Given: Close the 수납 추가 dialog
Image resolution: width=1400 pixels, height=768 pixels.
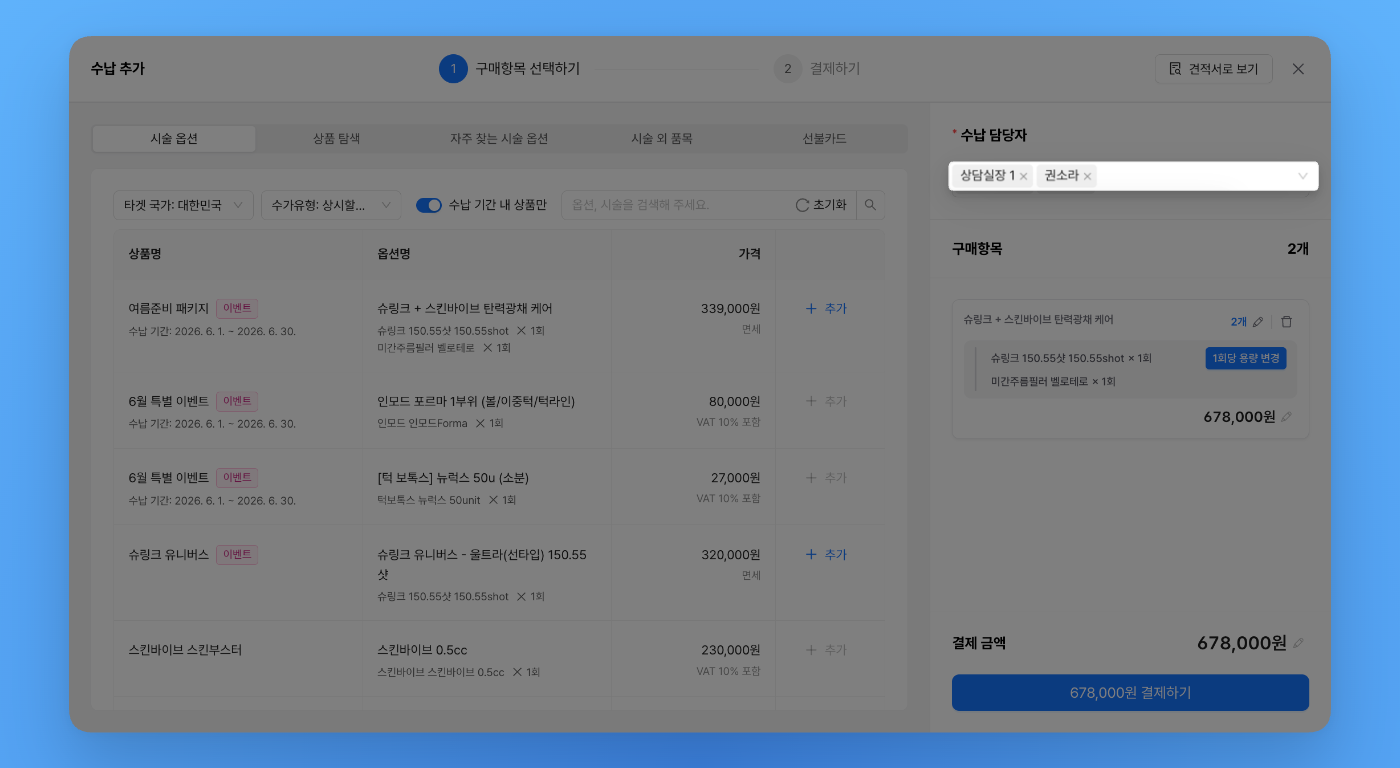Looking at the screenshot, I should [1298, 69].
